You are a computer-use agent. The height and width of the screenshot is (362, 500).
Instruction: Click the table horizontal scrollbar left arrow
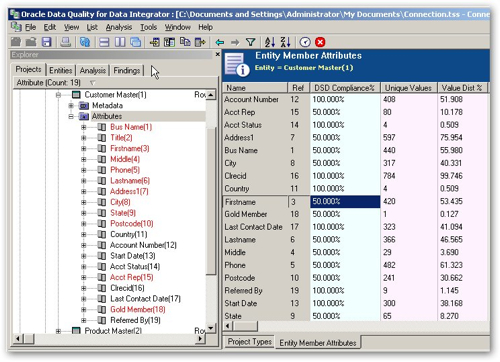(228, 326)
